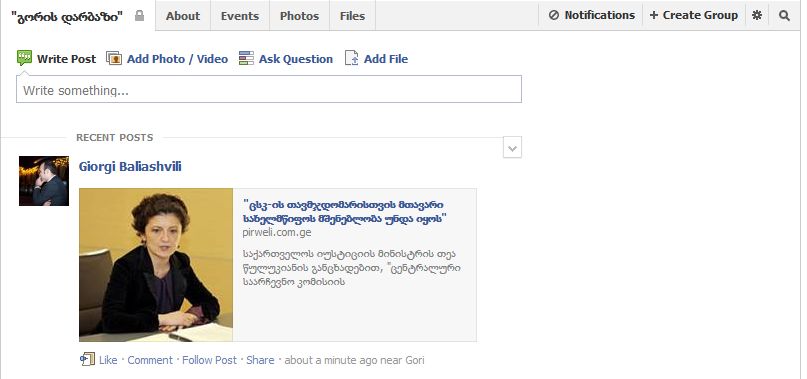Click the Add File document icon
Viewport: 807px width, 379px height.
coord(352,58)
